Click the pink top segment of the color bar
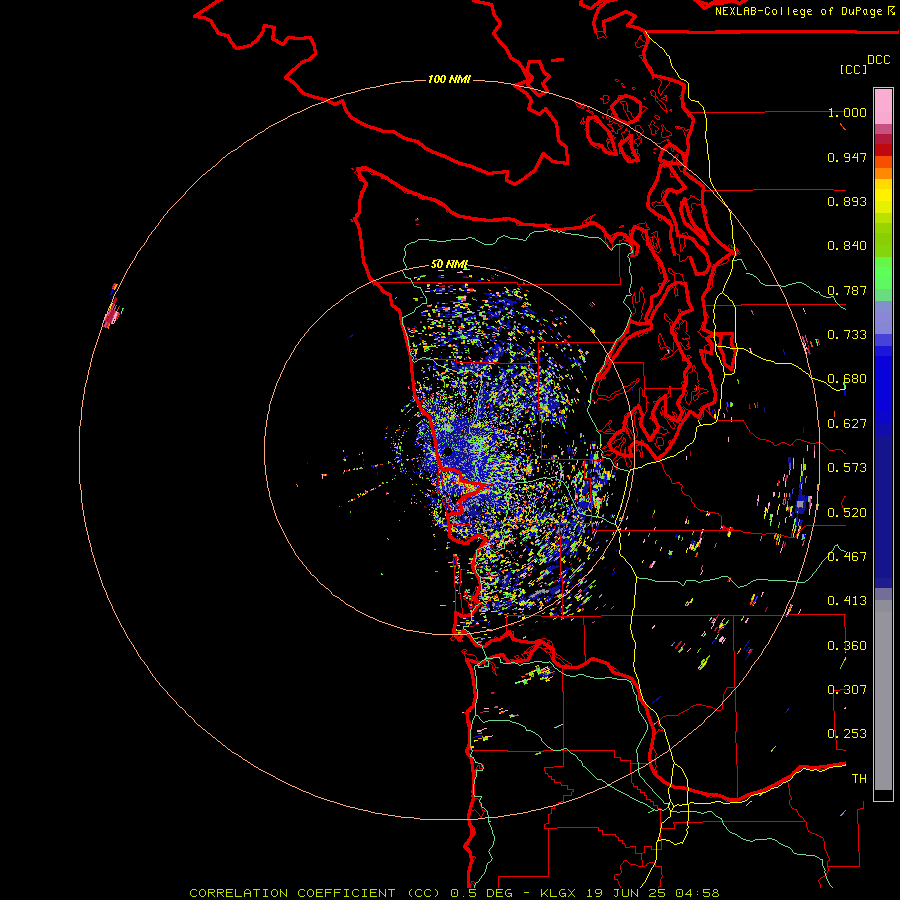 point(883,106)
